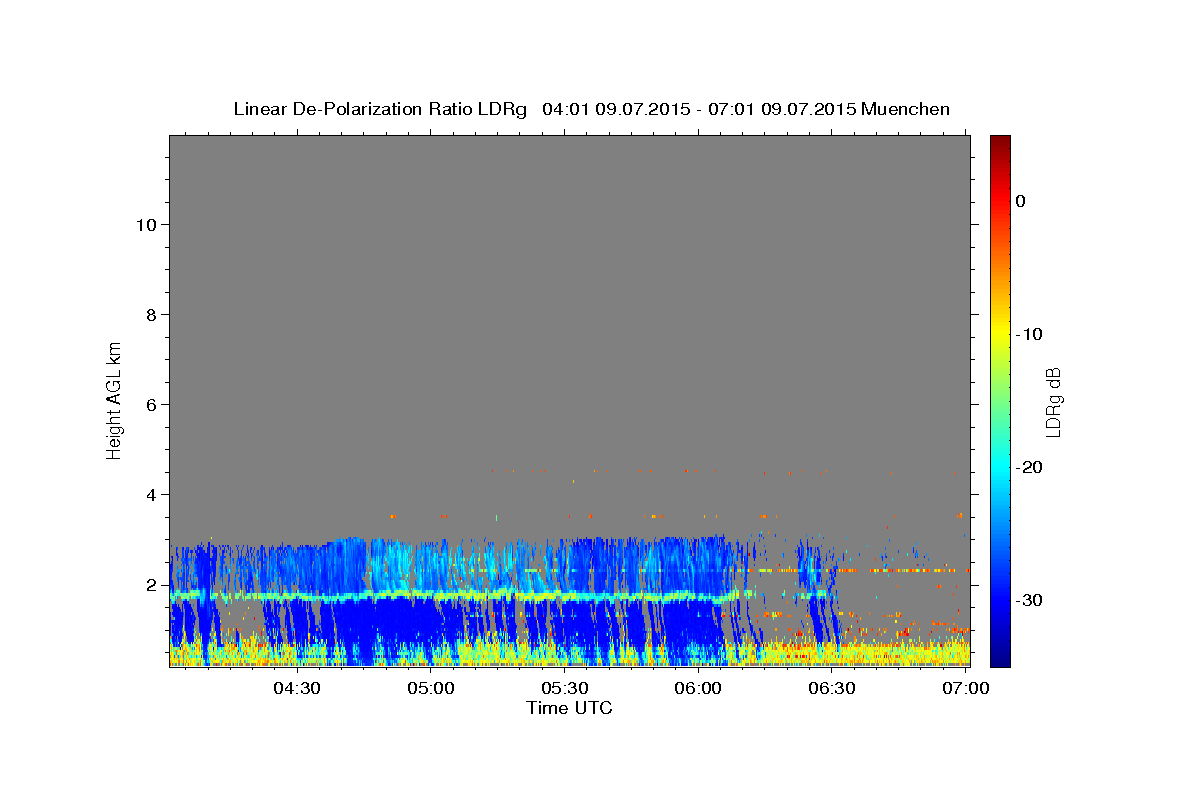Click the height tick label 2
Viewport: 1200px width, 800px height.
tap(152, 585)
